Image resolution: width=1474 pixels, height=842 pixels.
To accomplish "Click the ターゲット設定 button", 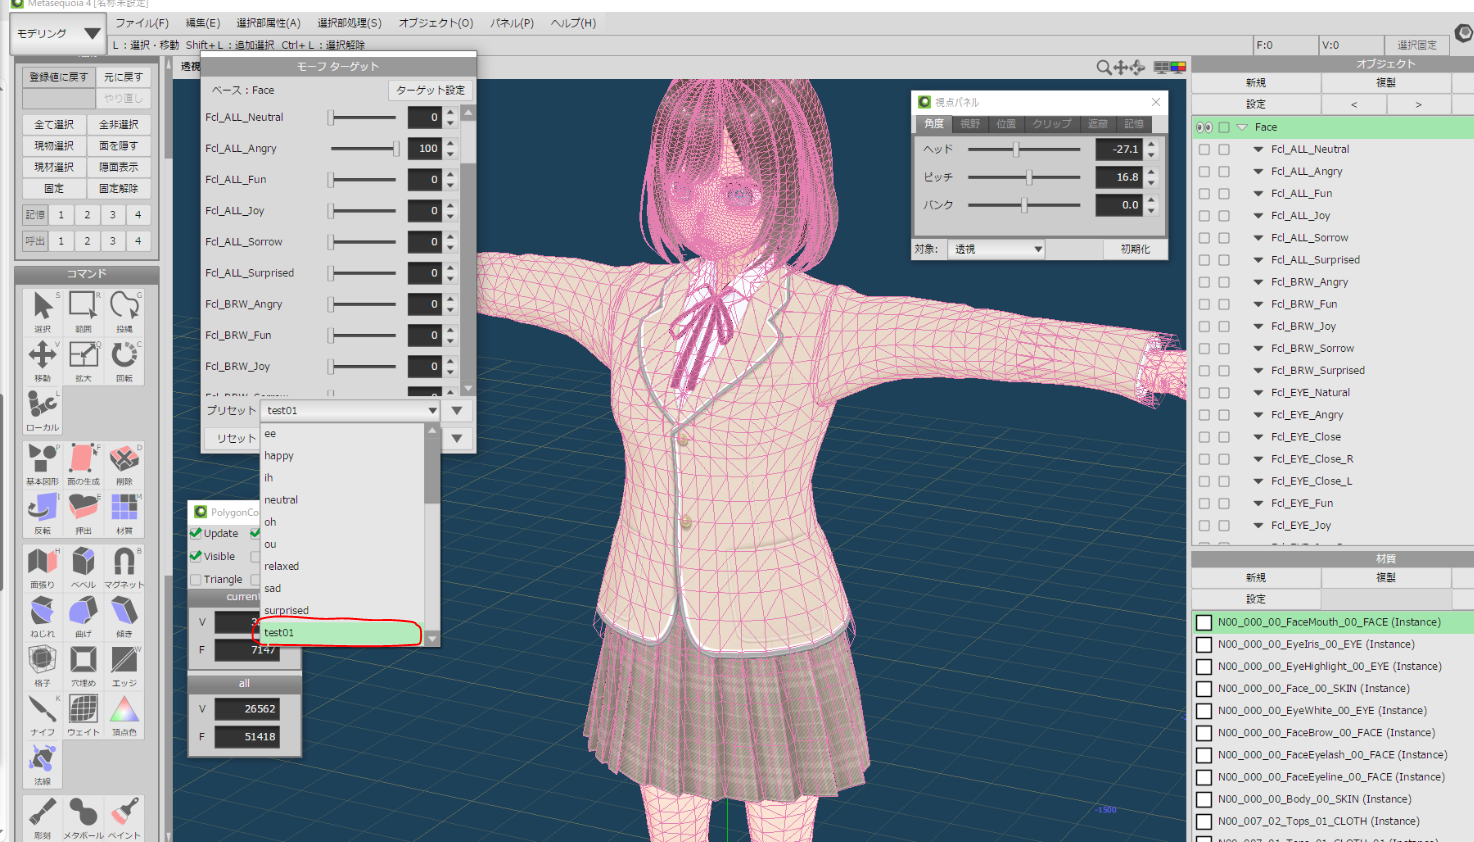I will point(430,90).
